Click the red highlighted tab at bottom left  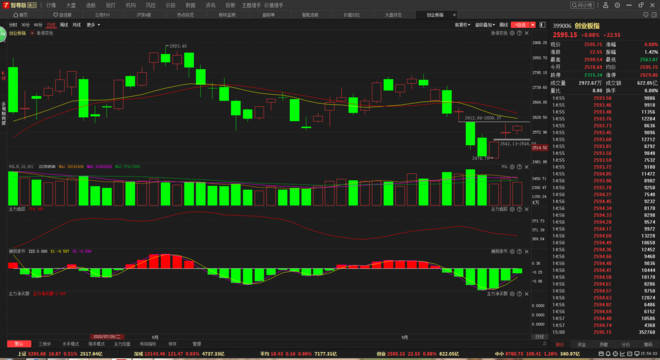click(19, 344)
